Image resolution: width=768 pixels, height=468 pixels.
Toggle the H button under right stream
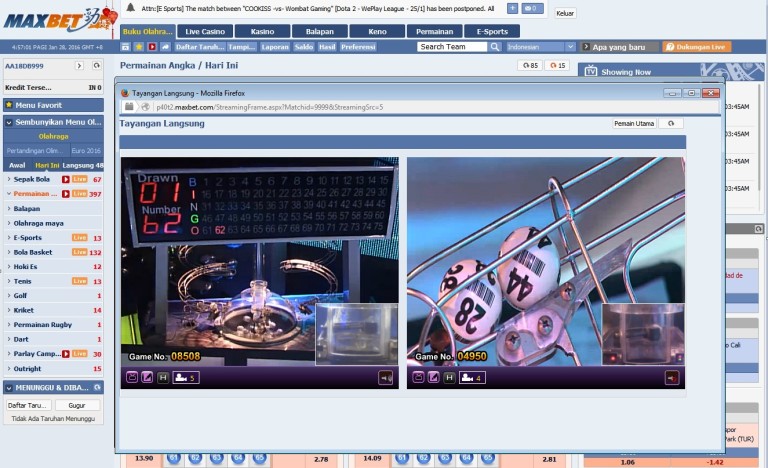449,377
